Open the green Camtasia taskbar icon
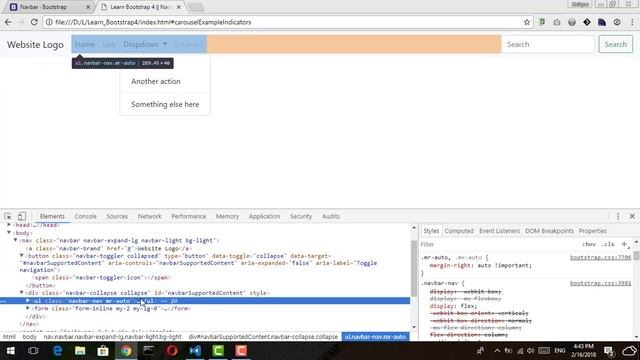Viewport: 640px width, 360px height. tap(218, 351)
